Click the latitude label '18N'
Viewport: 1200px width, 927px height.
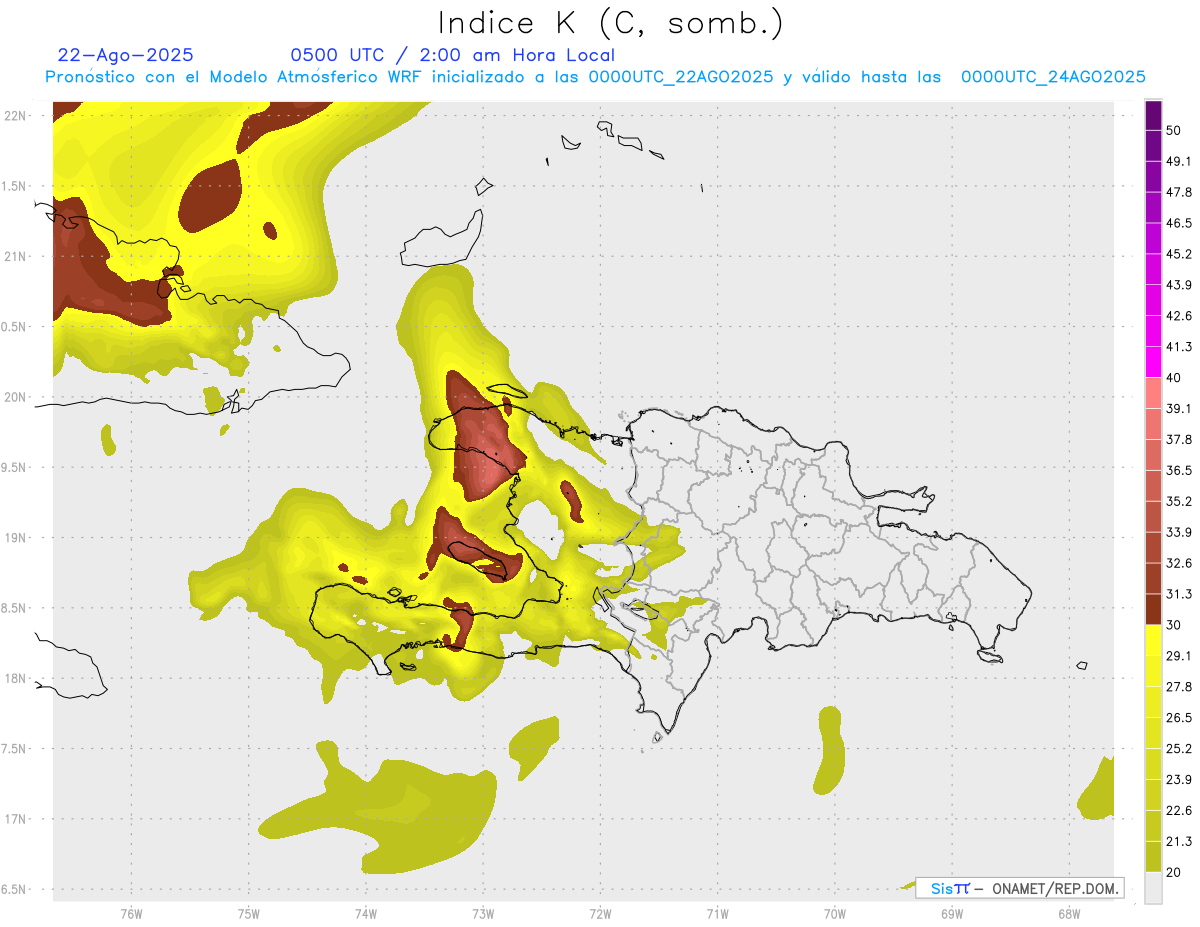coord(15,678)
